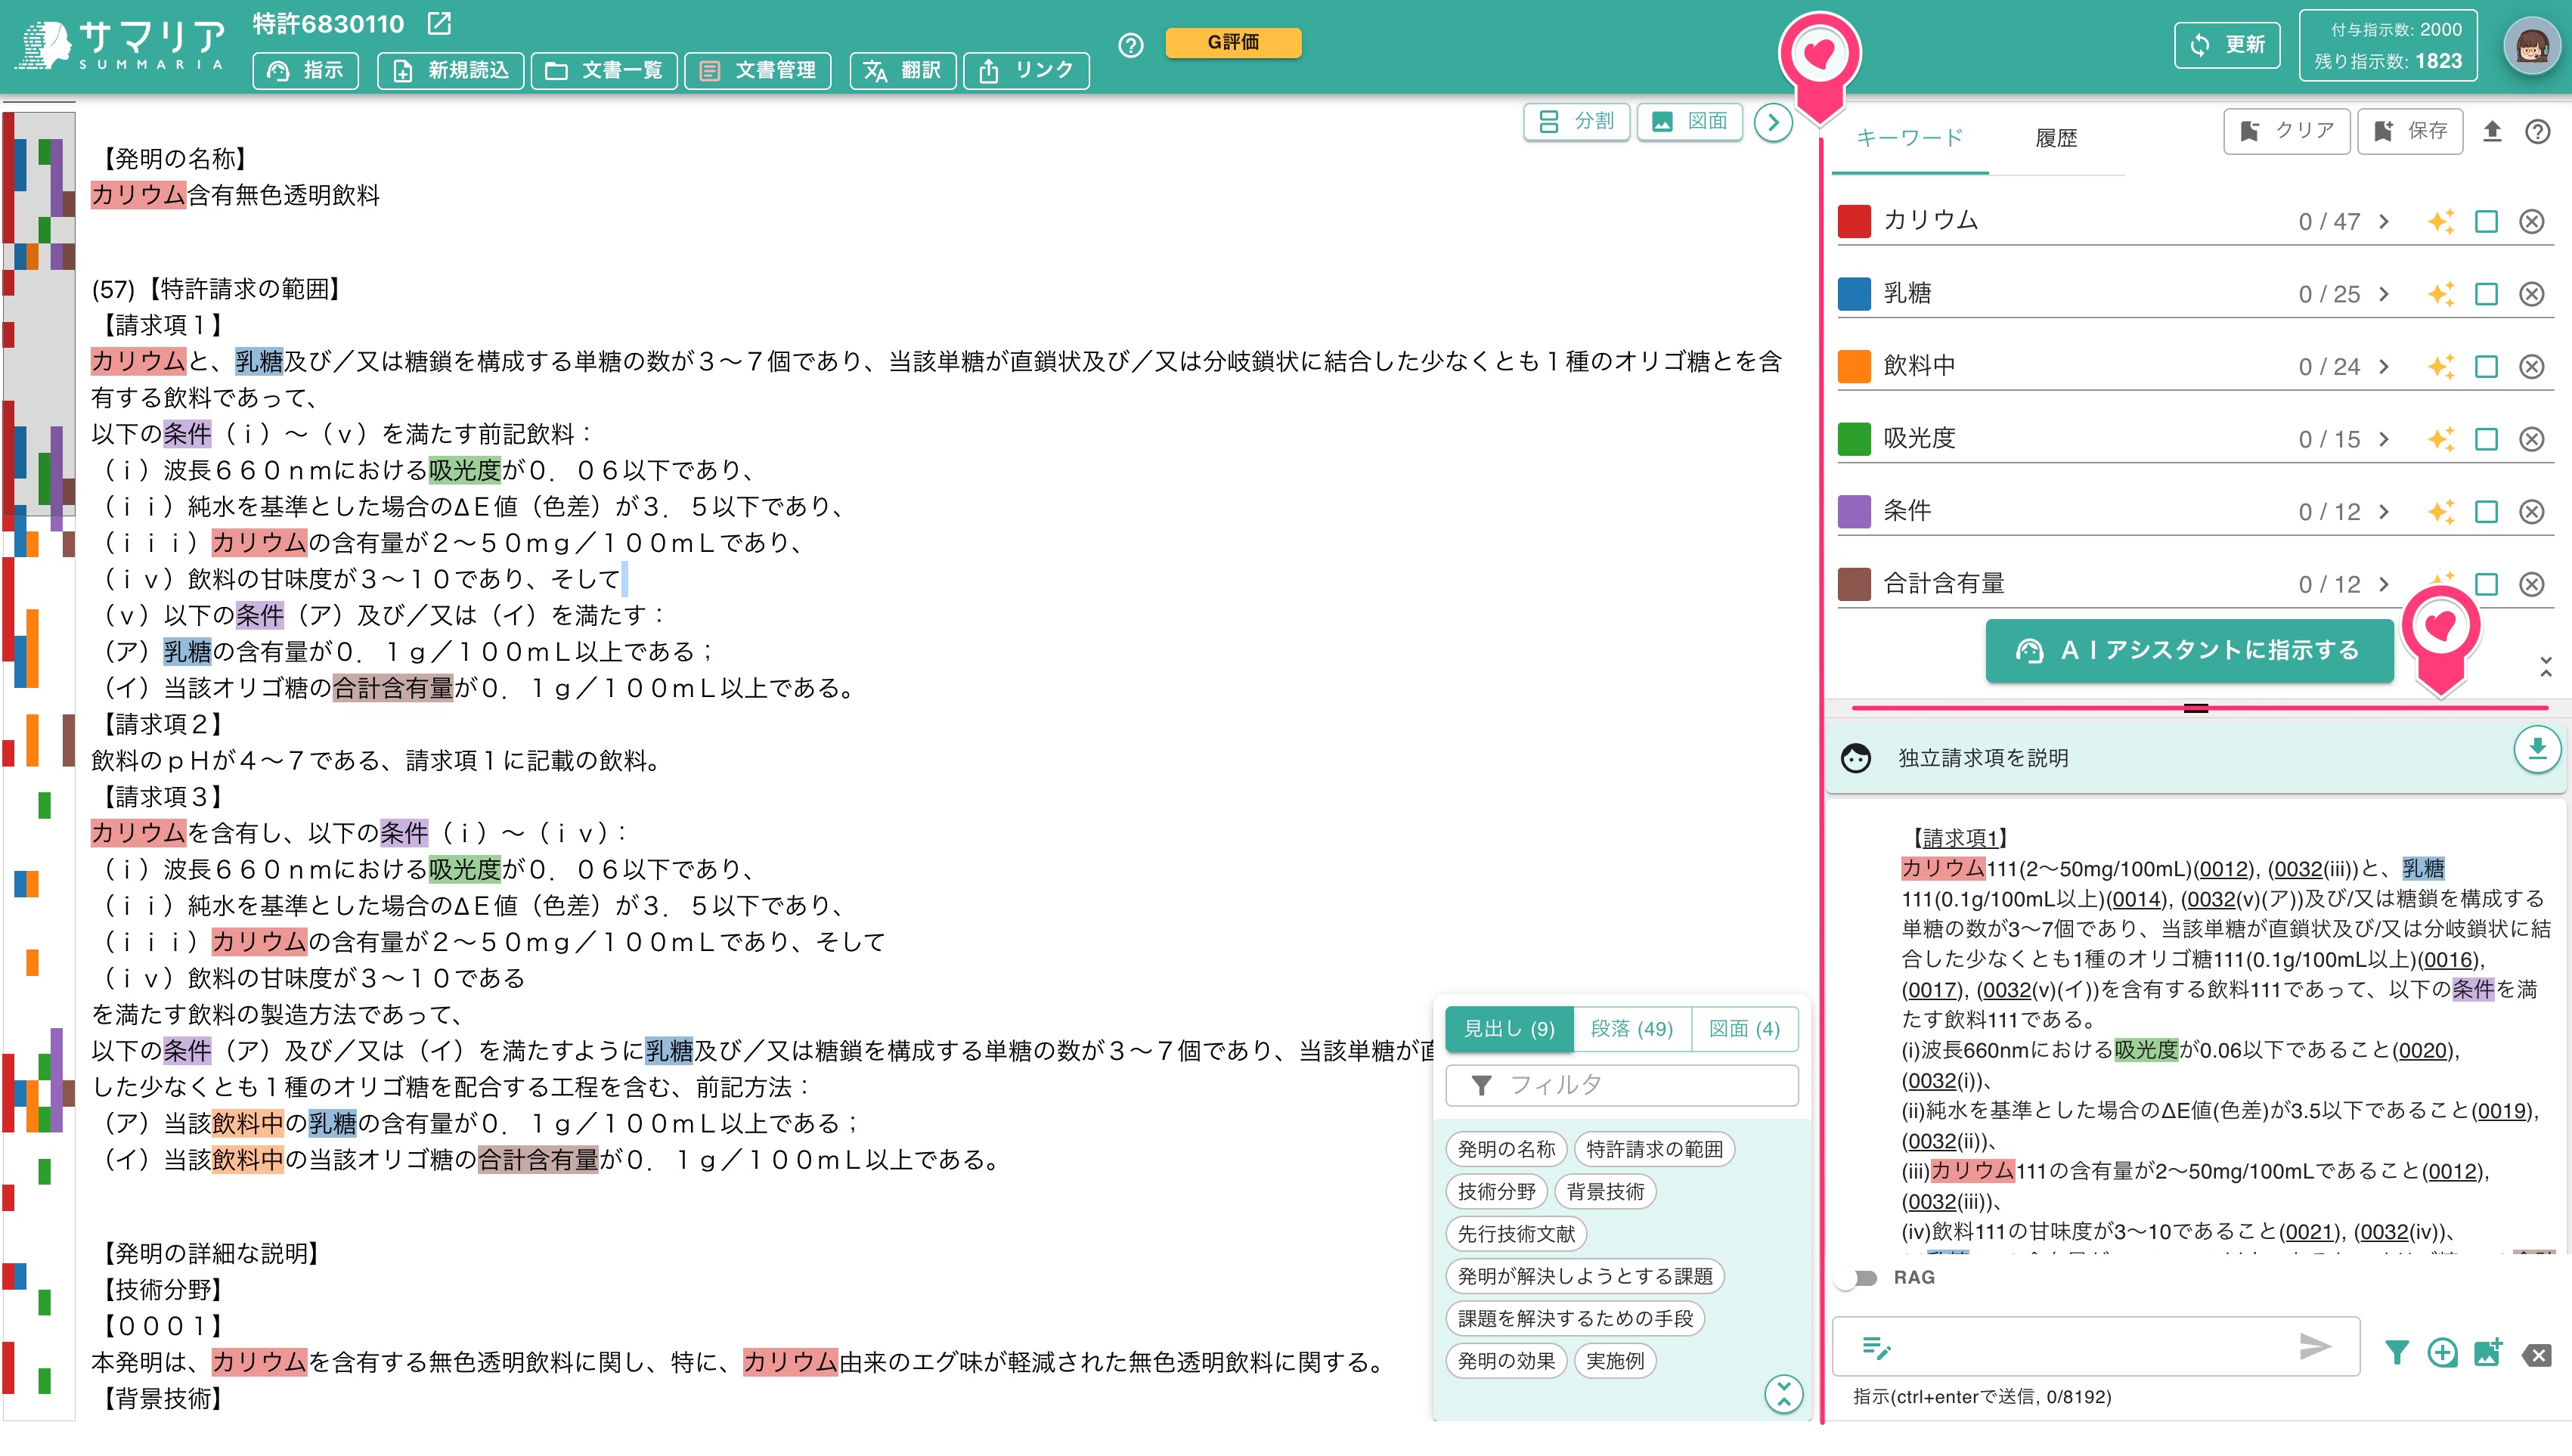Remove the カリウム keyword with X icon
This screenshot has width=2572, height=1456.
(x=2531, y=221)
